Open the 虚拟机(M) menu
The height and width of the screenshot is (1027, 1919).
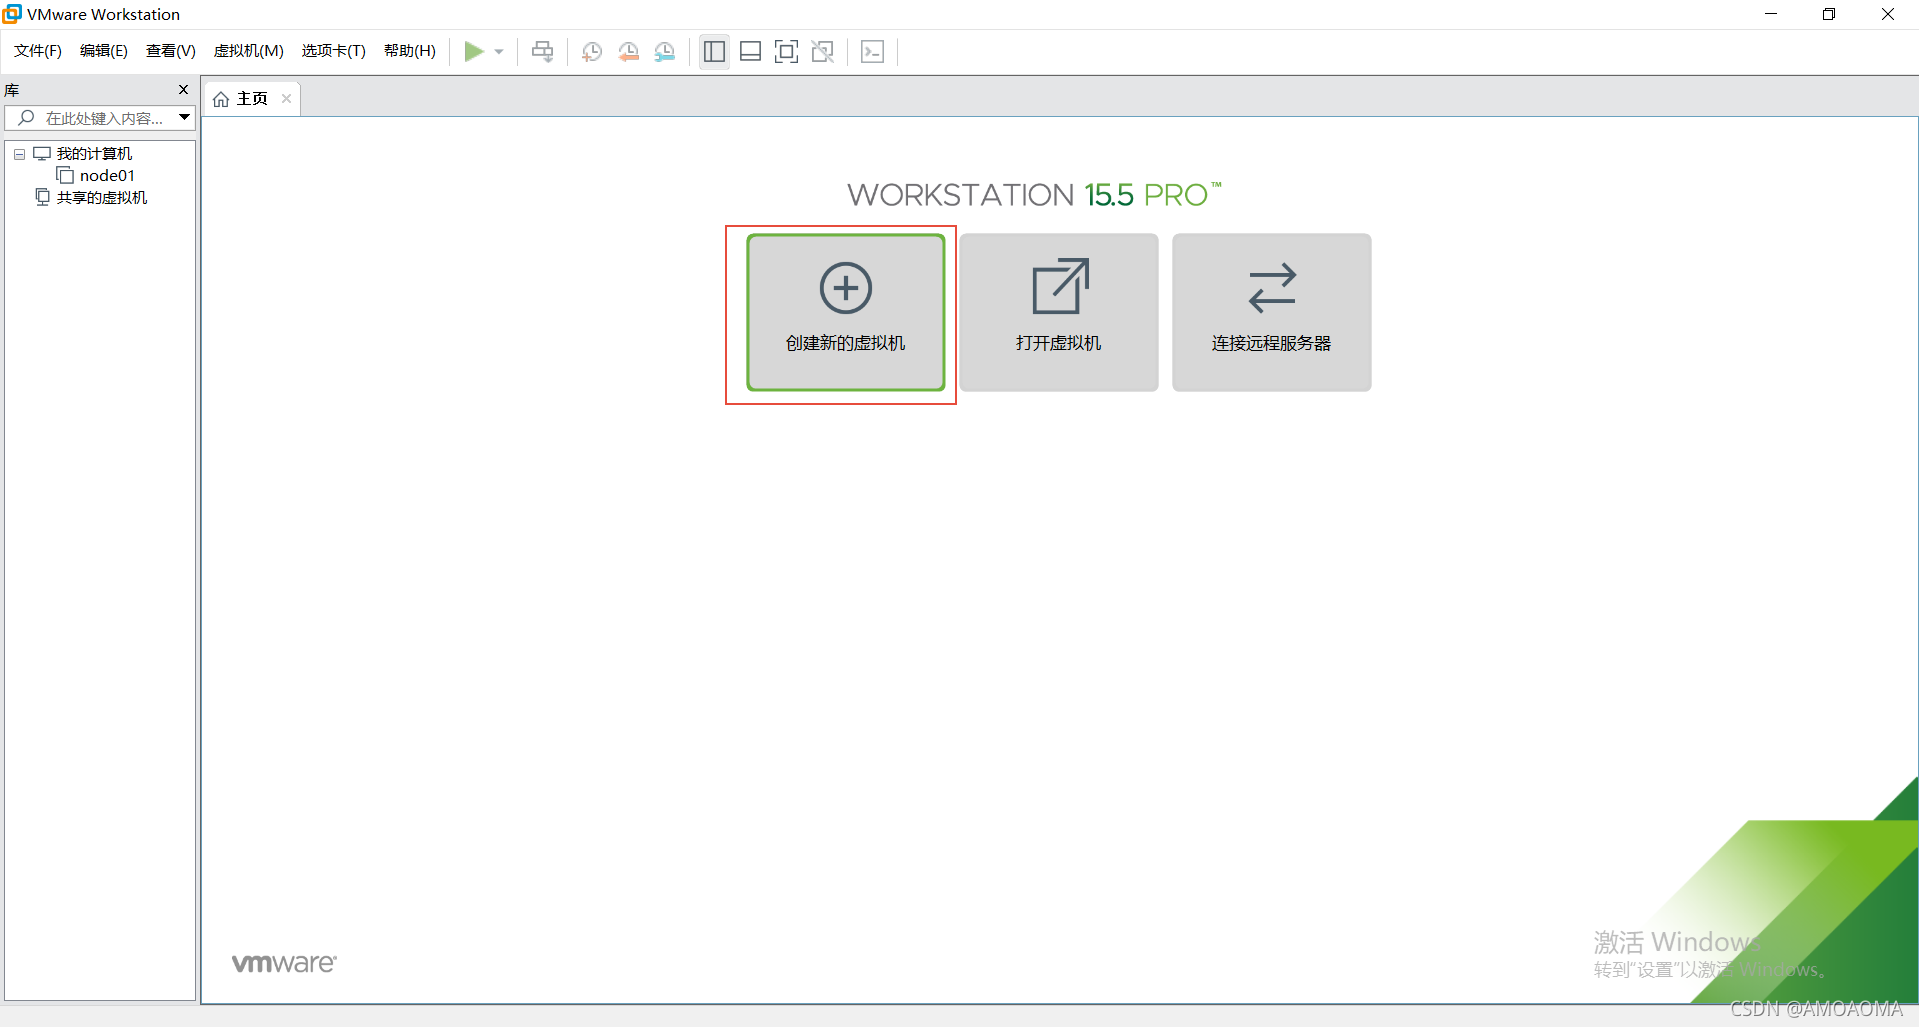[x=249, y=51]
